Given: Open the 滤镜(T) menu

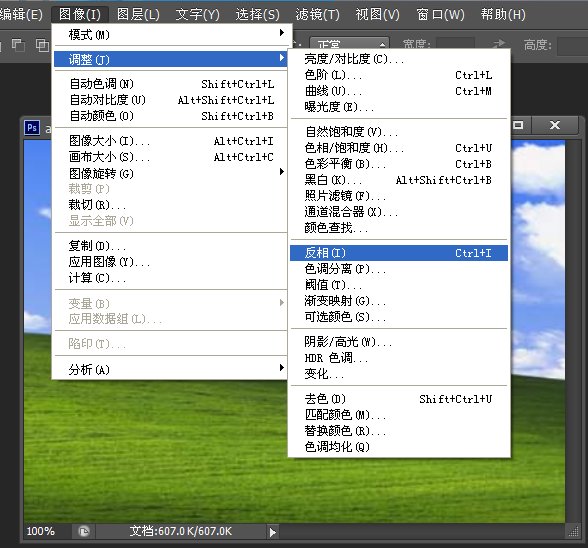Looking at the screenshot, I should (317, 14).
